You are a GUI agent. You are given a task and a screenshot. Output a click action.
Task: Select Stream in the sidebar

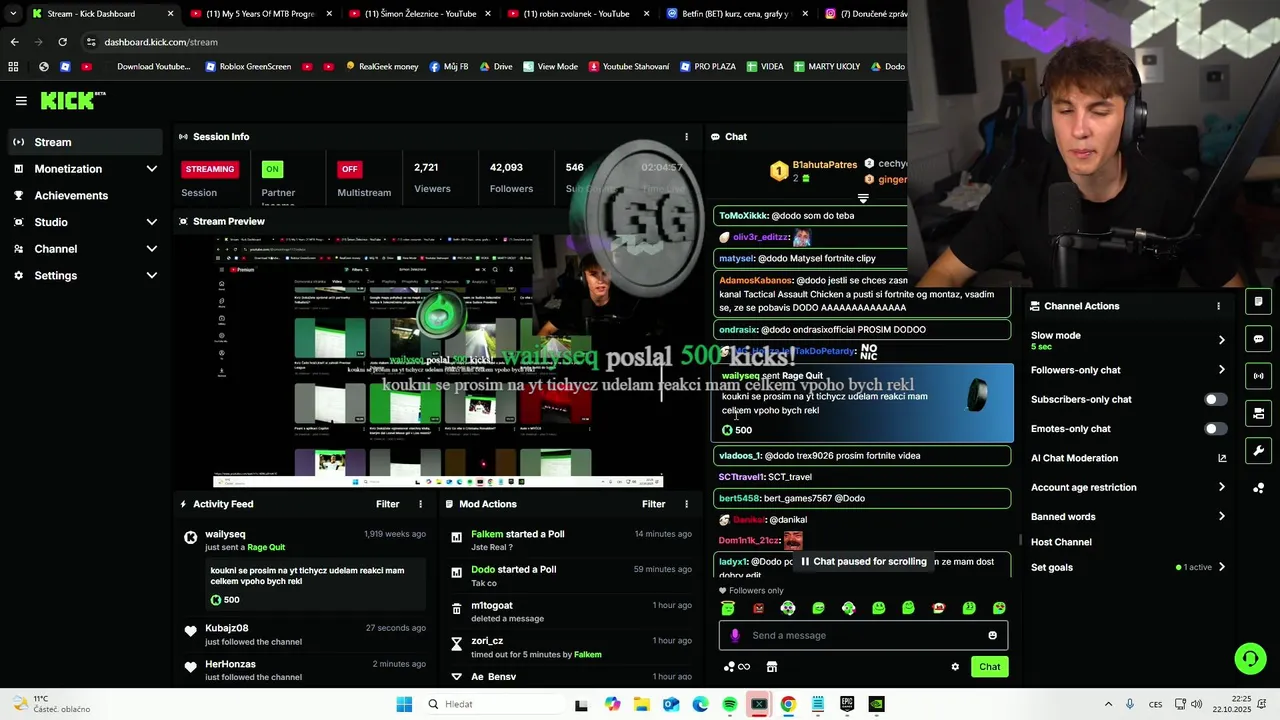[84, 142]
